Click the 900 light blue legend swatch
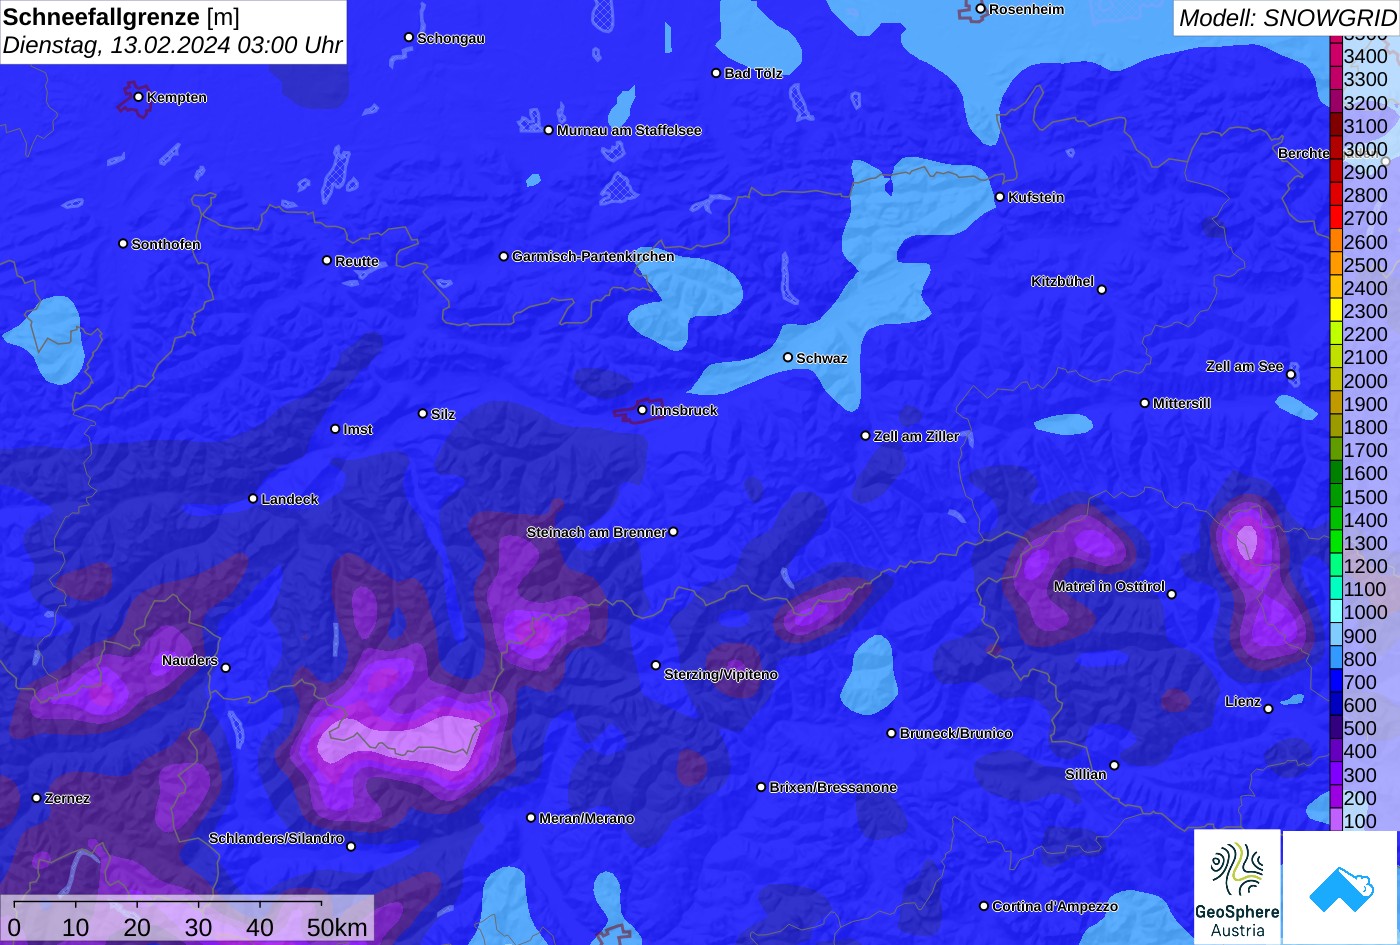Screen dimensions: 1400x945 1336,636
